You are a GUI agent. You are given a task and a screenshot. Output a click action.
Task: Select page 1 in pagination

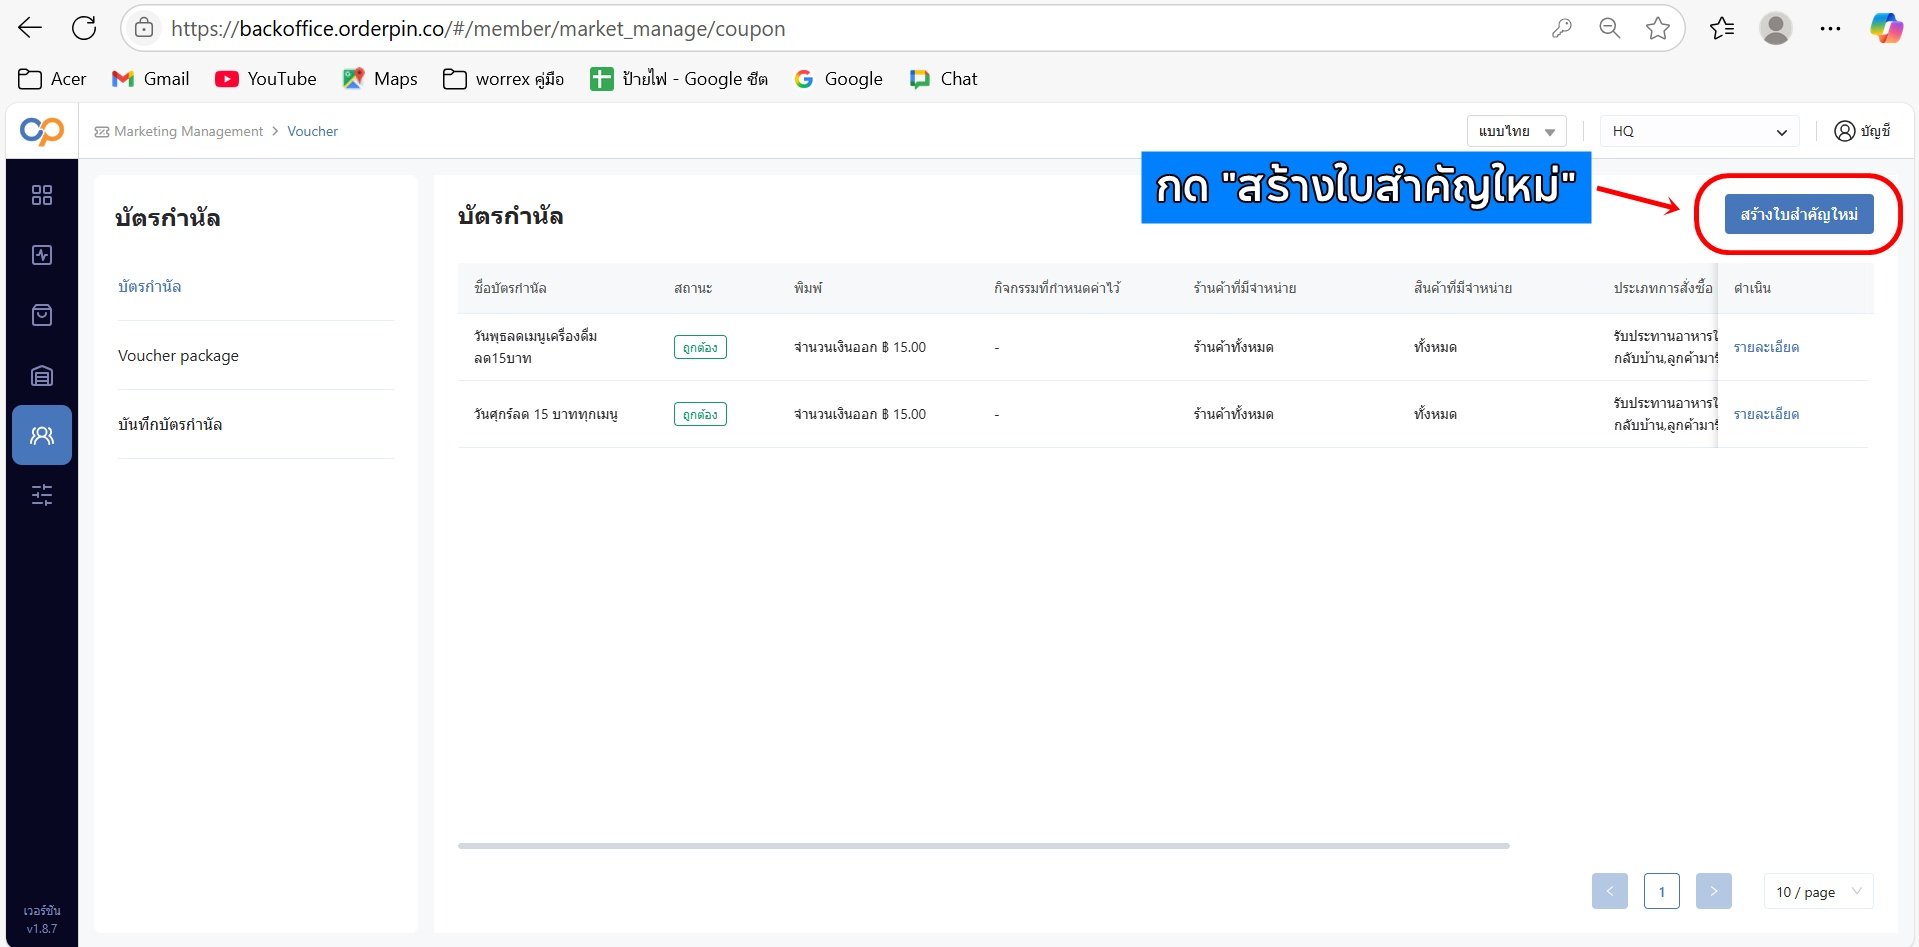click(x=1662, y=891)
